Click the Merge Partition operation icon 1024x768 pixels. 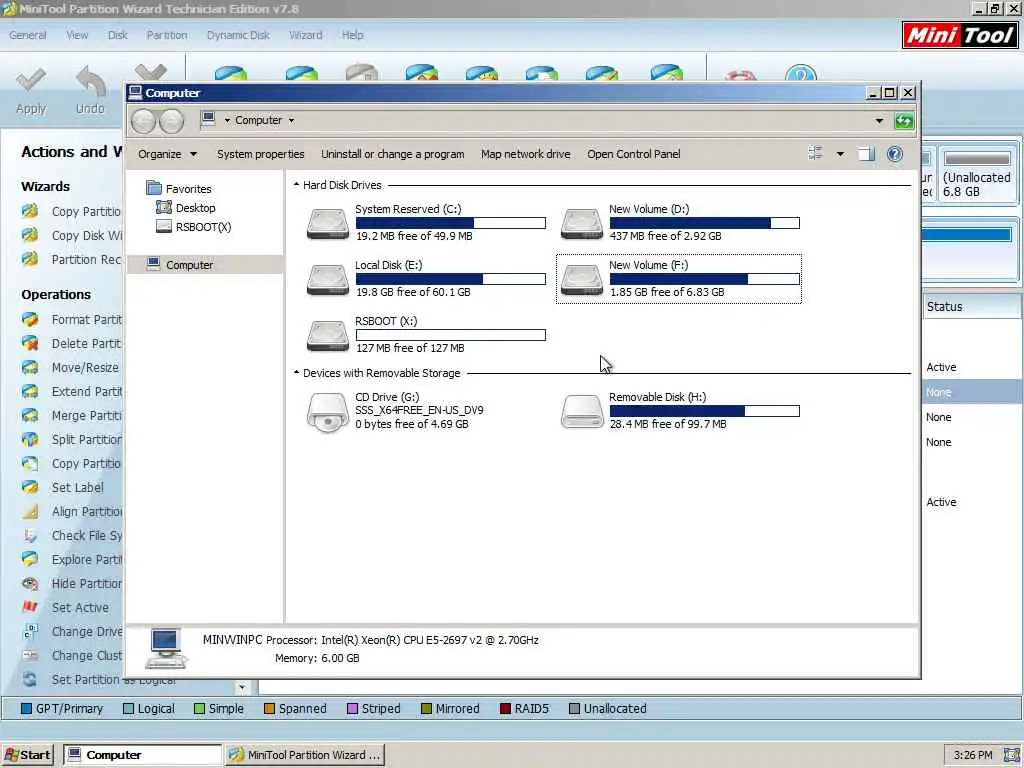[30, 415]
